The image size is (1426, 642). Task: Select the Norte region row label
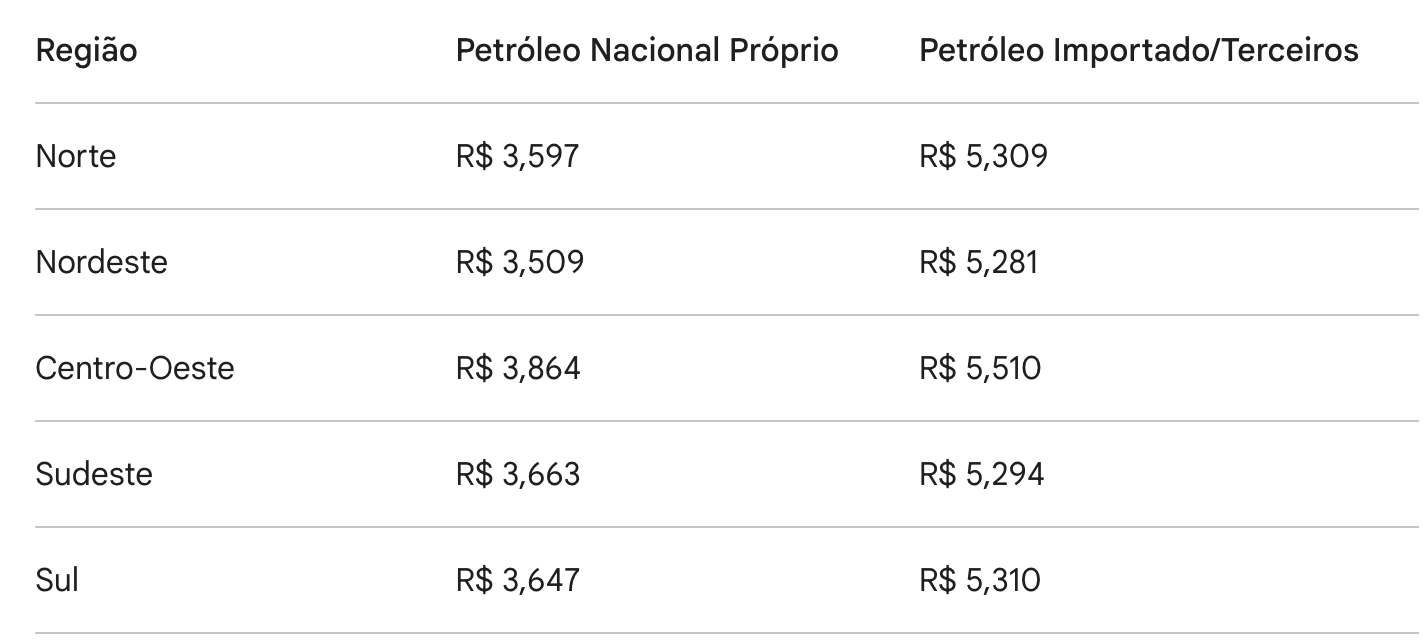[76, 156]
